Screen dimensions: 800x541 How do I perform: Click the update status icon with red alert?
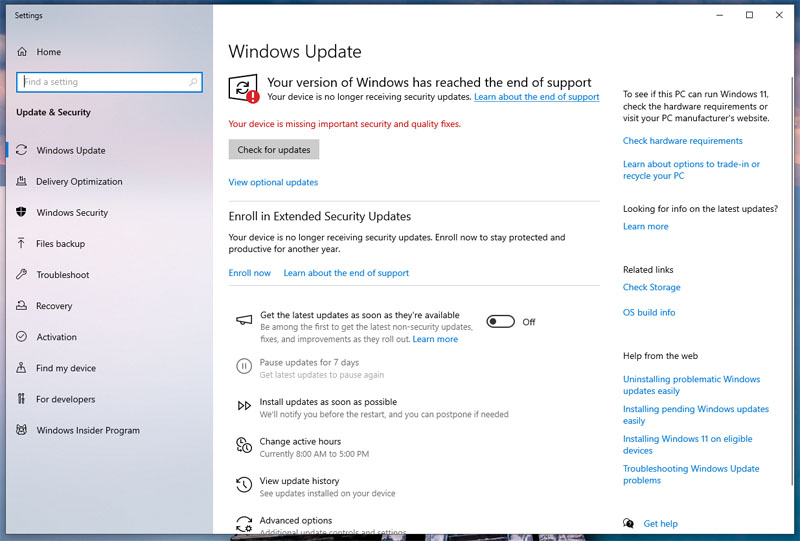point(244,89)
